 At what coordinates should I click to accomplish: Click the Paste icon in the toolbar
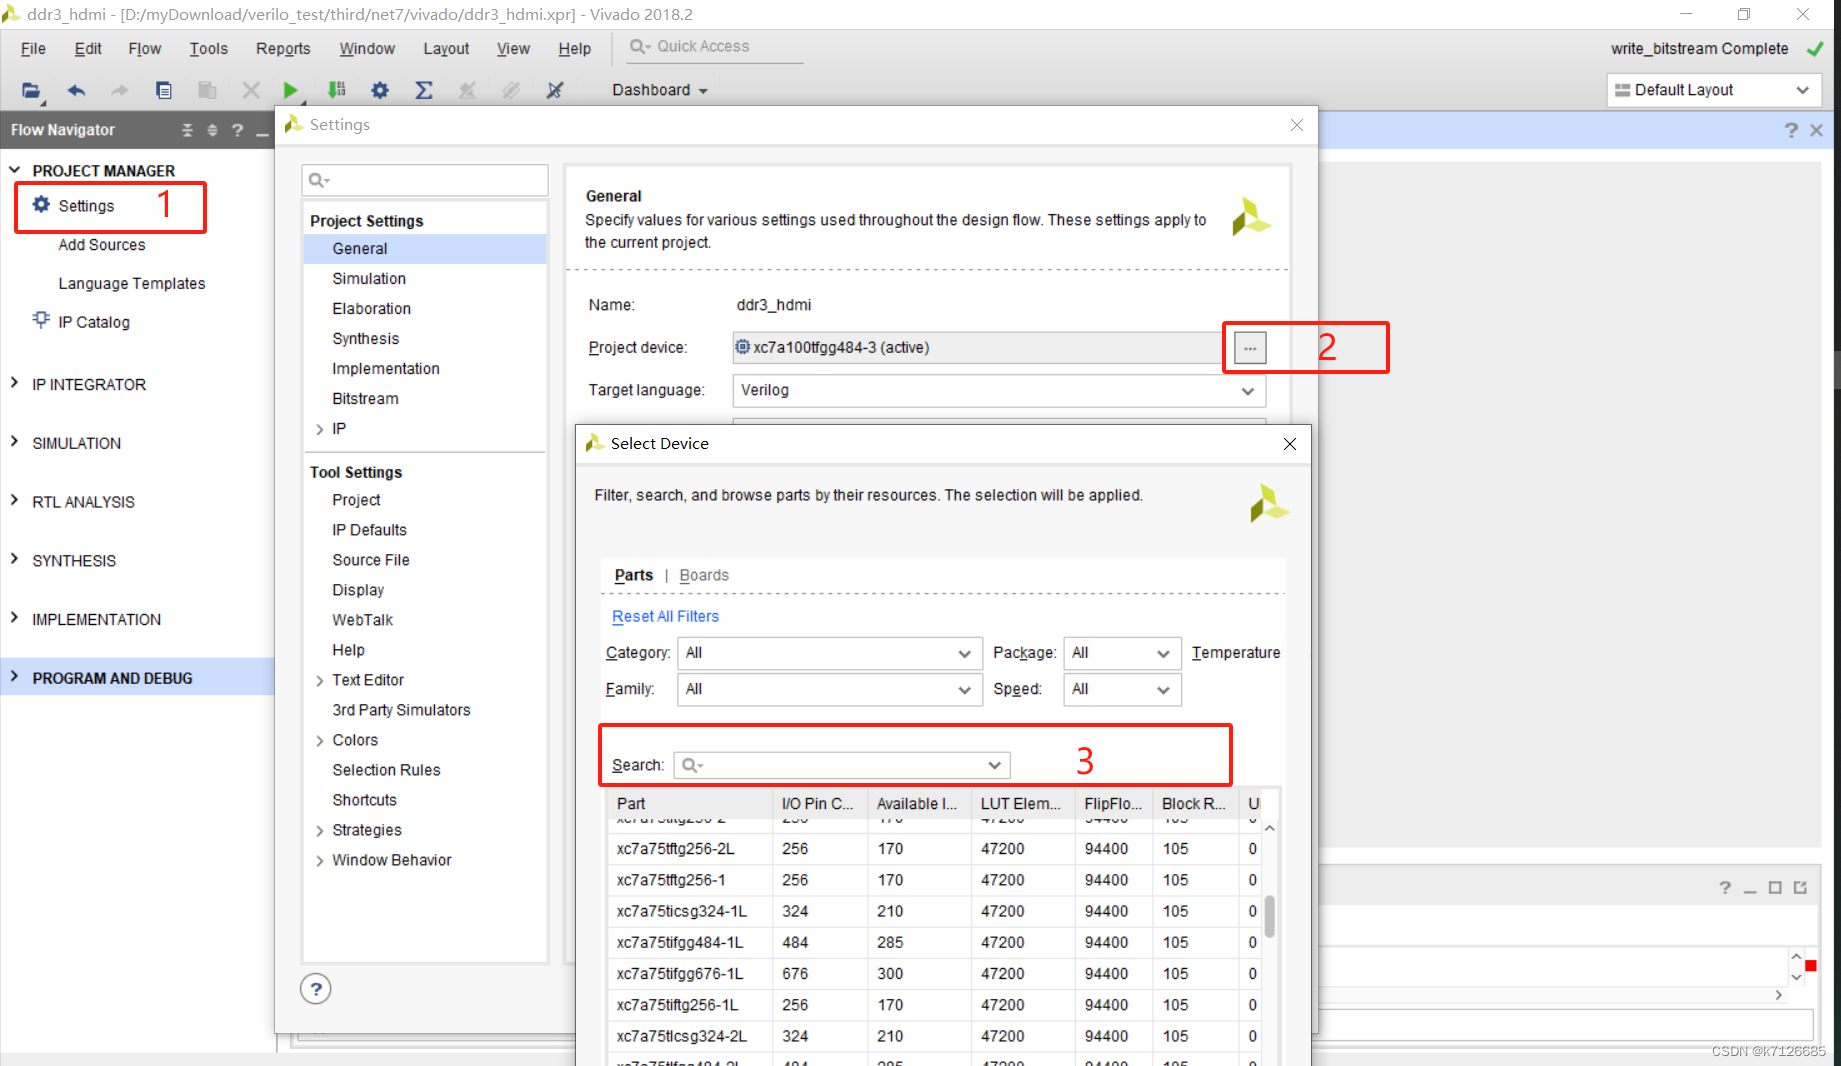coord(207,90)
